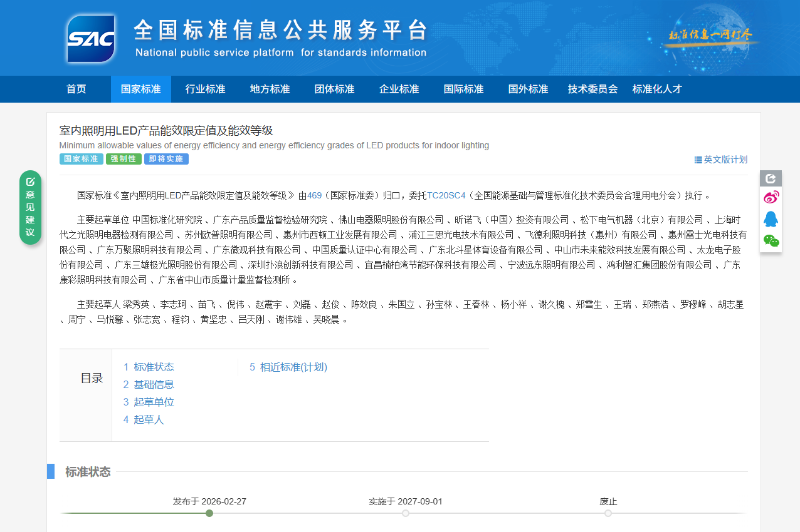Click the 即将实施 tag badge
This screenshot has width=800, height=532.
pyautogui.click(x=166, y=159)
